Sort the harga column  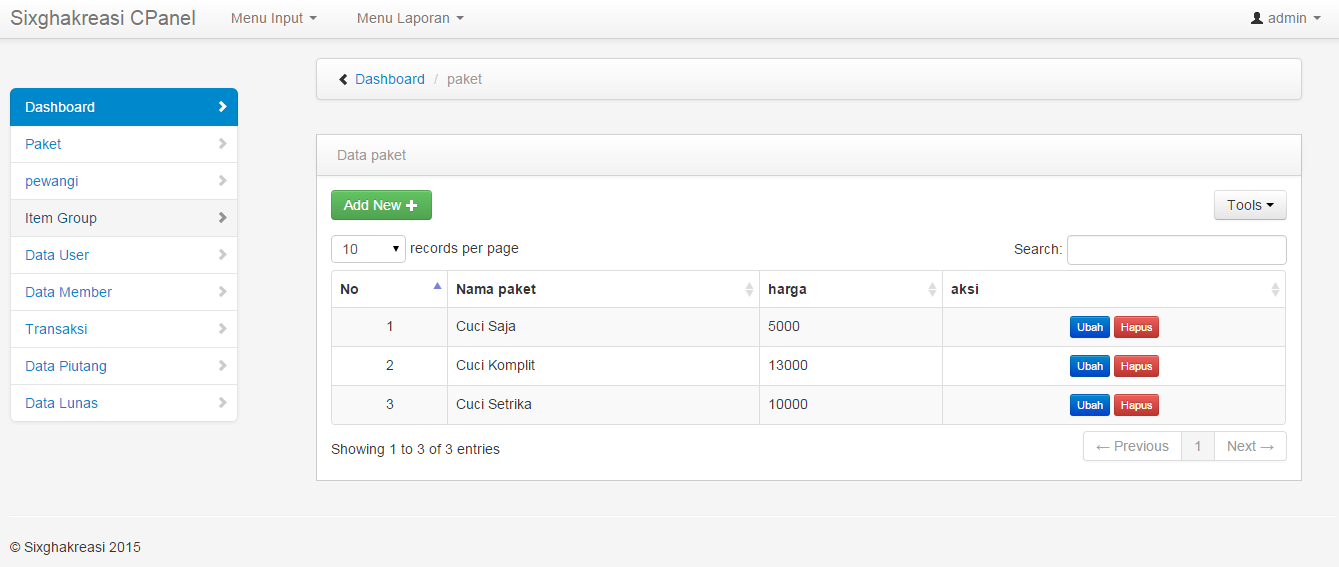[x=932, y=289]
